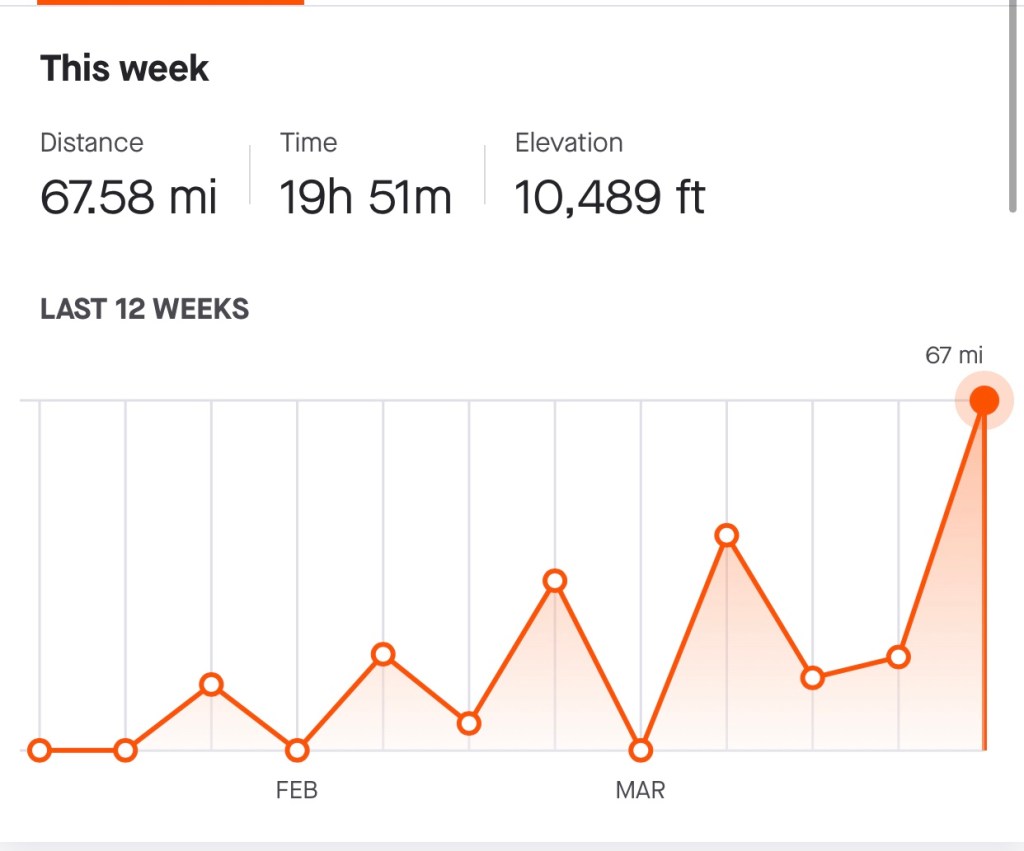Select the fifth week's data point
The image size is (1024, 851).
(x=383, y=655)
